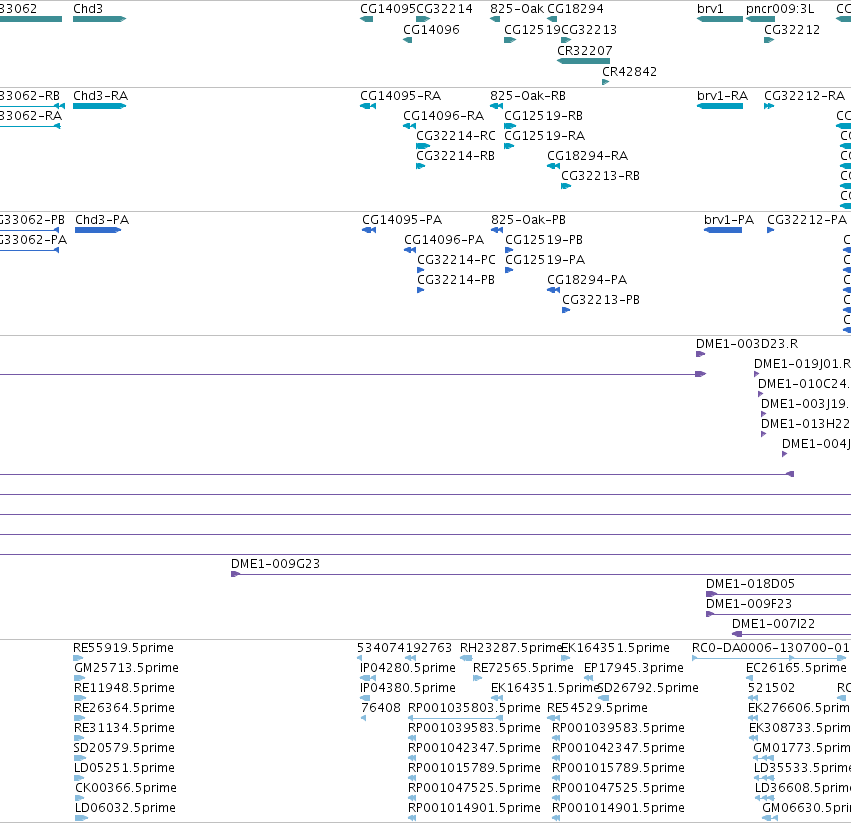Click the RC0-DA0006-130700-01 EST
Viewport: 851px width, 823px height.
(769, 659)
